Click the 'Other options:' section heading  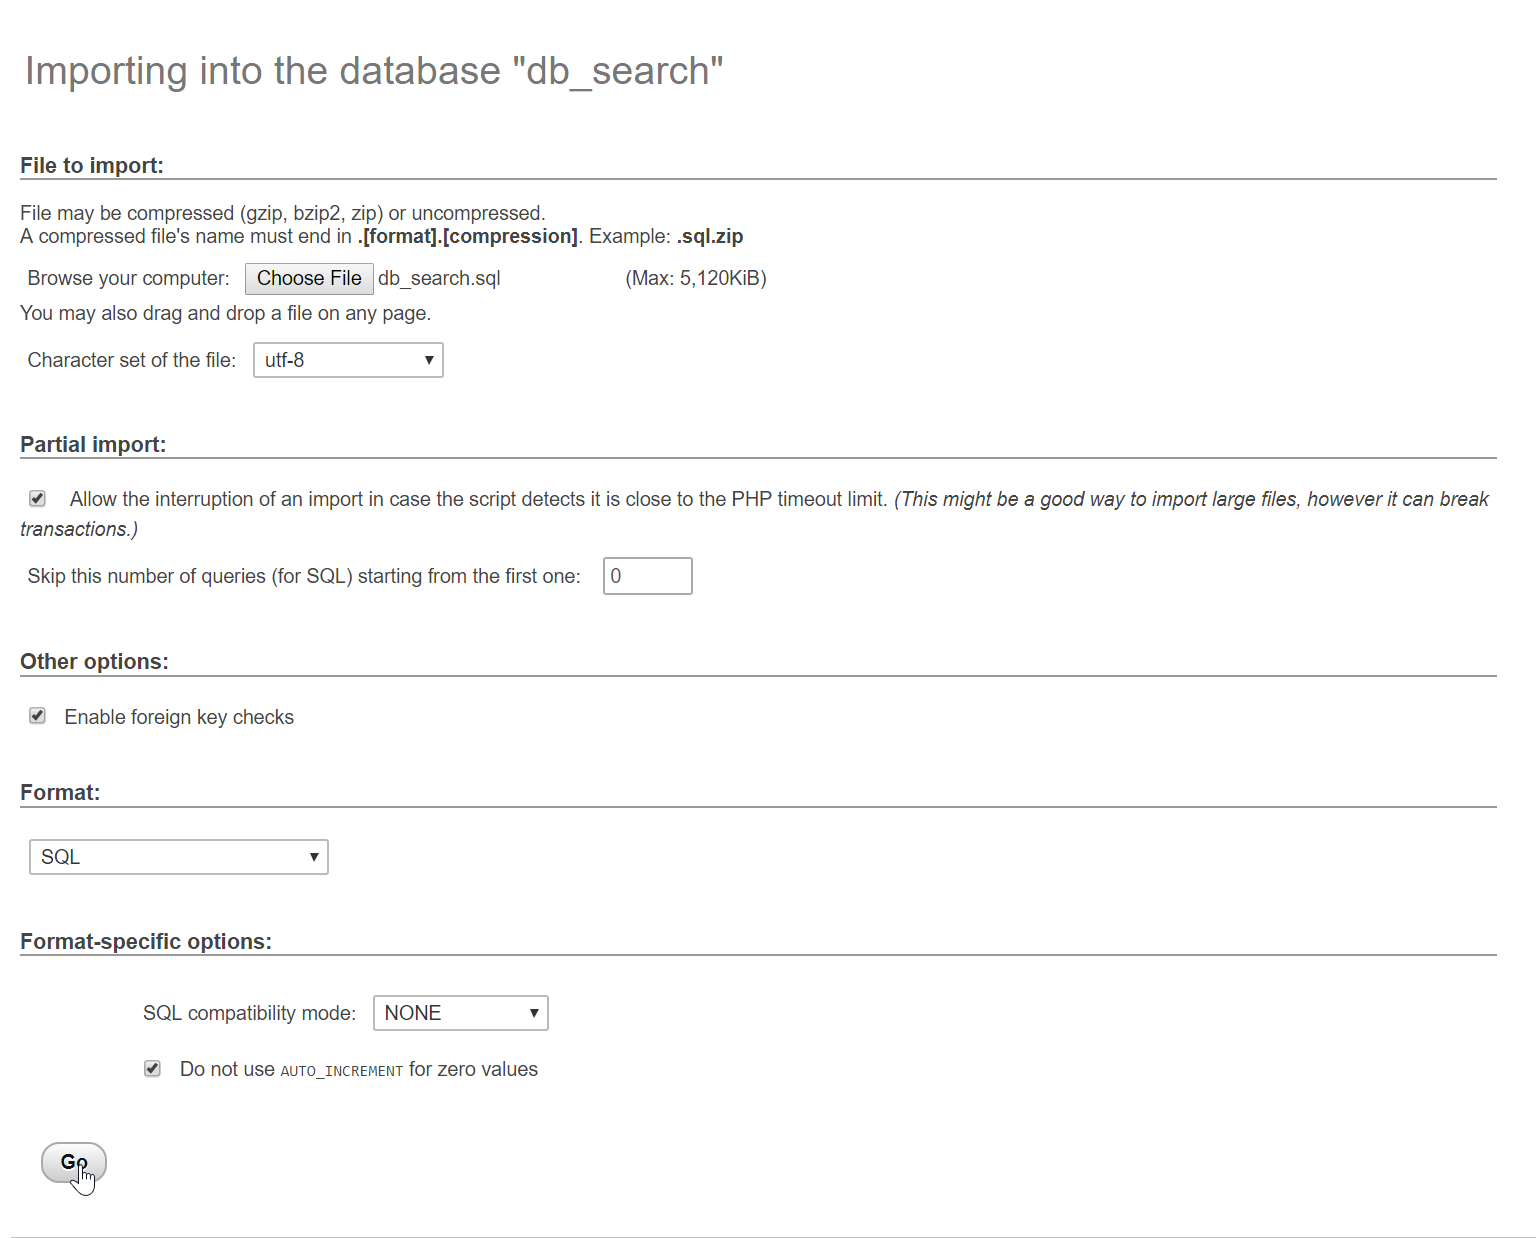pos(94,662)
